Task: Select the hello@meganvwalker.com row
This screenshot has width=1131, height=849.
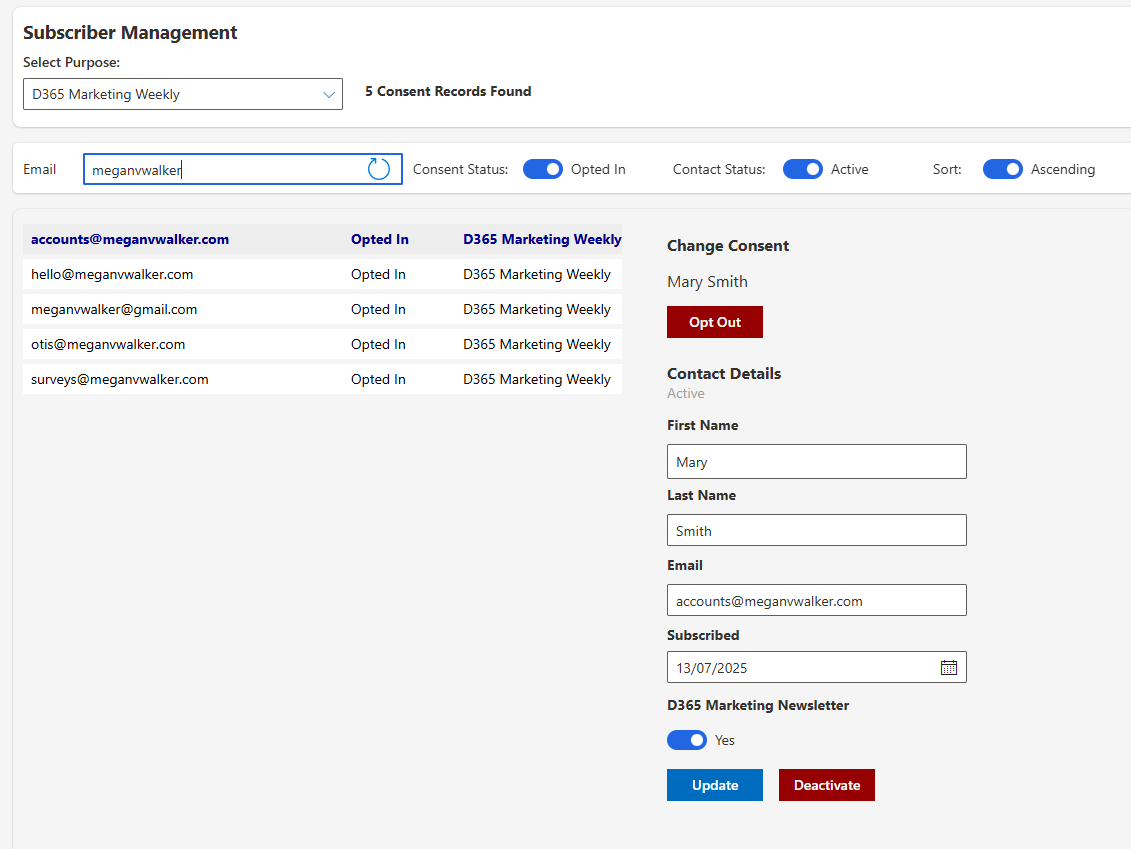Action: [x=112, y=274]
